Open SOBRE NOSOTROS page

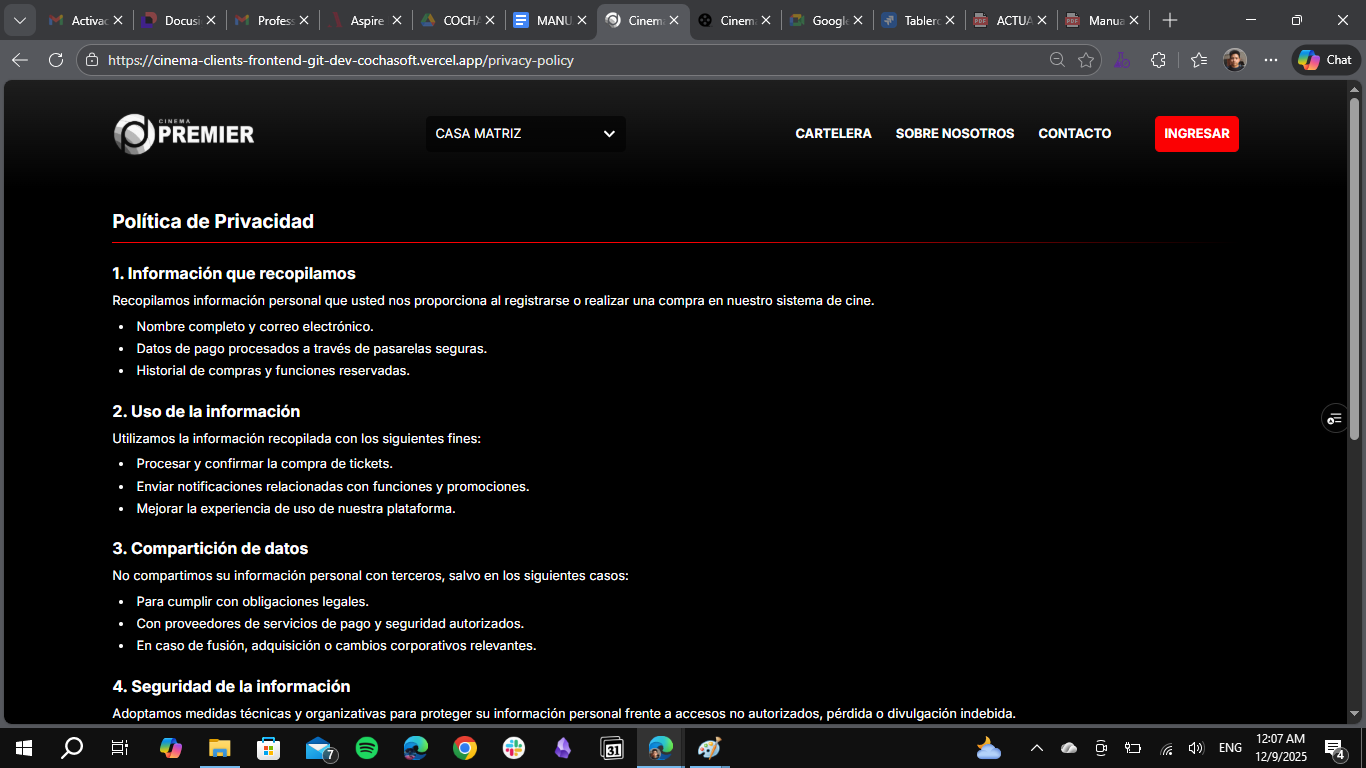pos(954,134)
